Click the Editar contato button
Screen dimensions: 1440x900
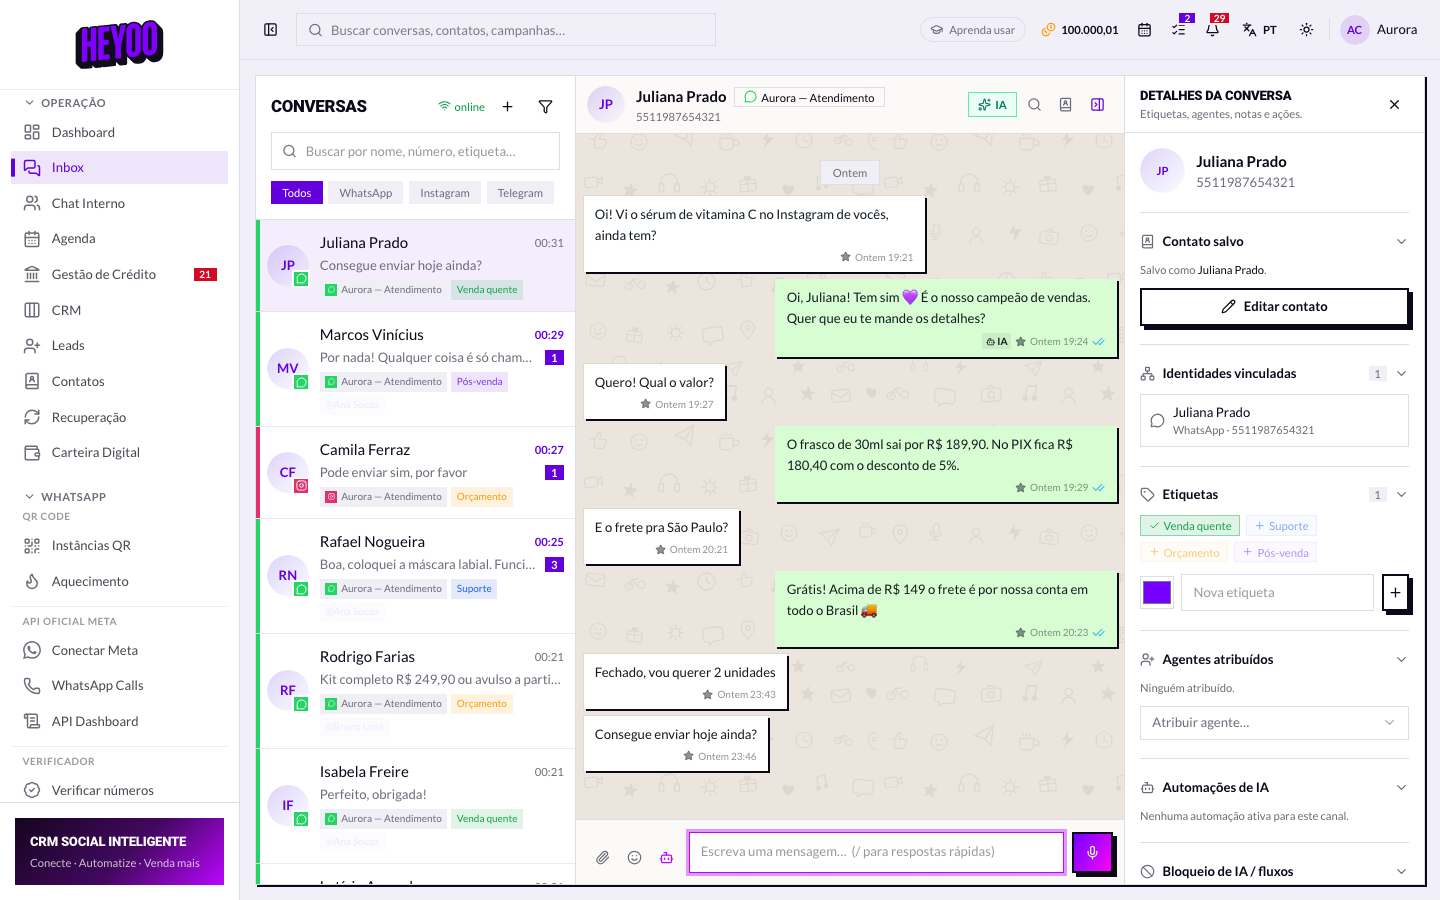tap(1274, 307)
